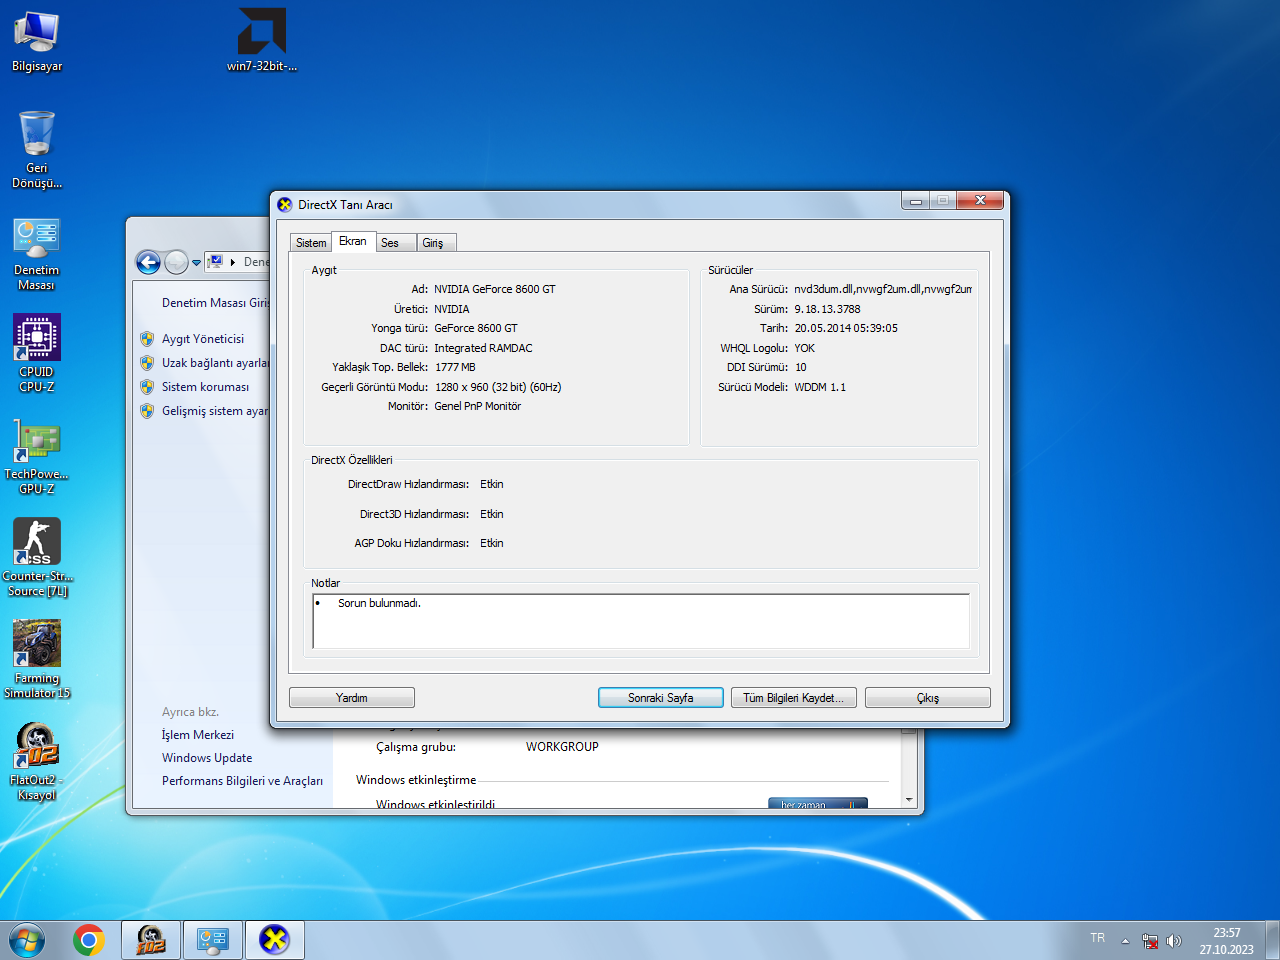Go forward in the System window
Screen dimensions: 1280x960
[176, 262]
